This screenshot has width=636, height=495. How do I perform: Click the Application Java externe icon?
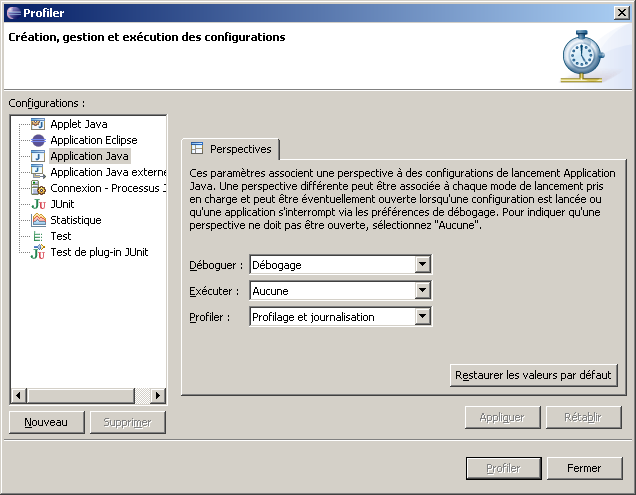39,172
